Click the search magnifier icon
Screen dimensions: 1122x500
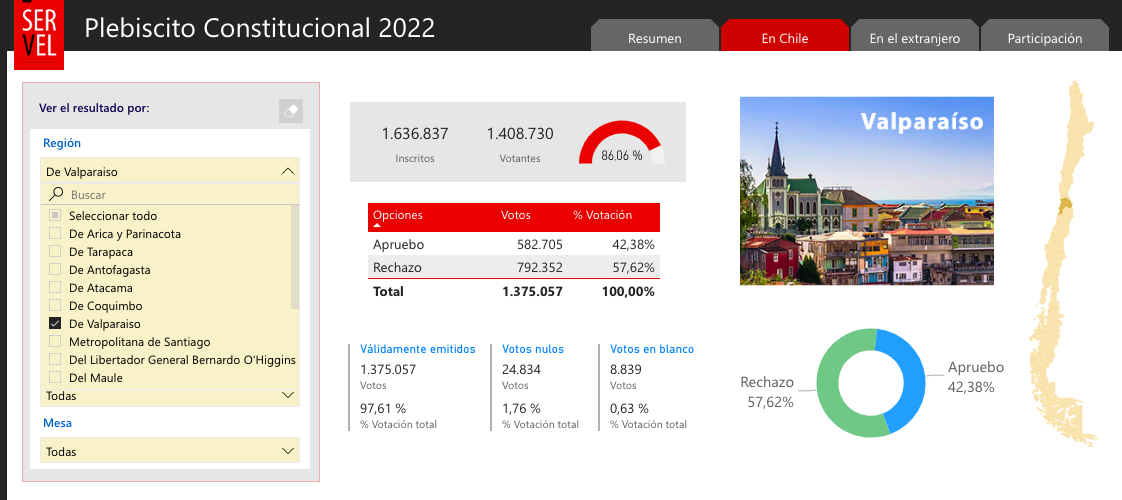[57, 194]
